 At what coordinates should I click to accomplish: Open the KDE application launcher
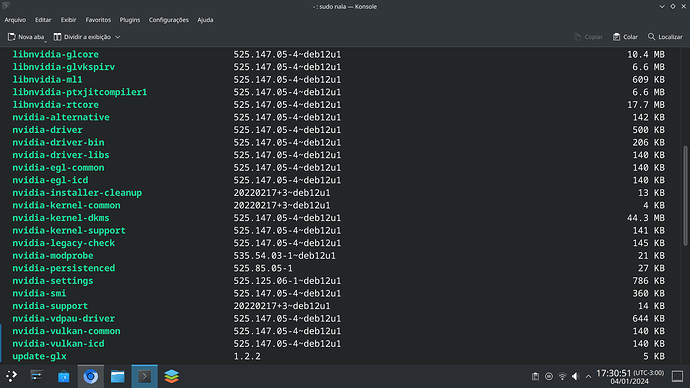[11, 376]
